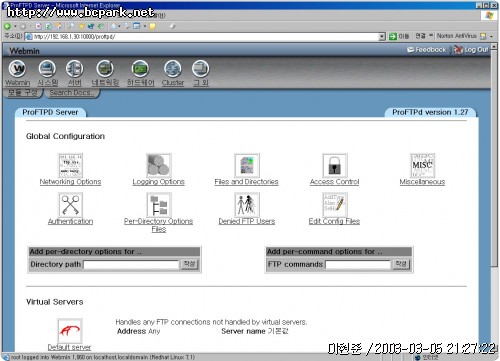This screenshot has width=500, height=361.
Task: Click the Denied FTP Users icon
Action: coord(247,205)
